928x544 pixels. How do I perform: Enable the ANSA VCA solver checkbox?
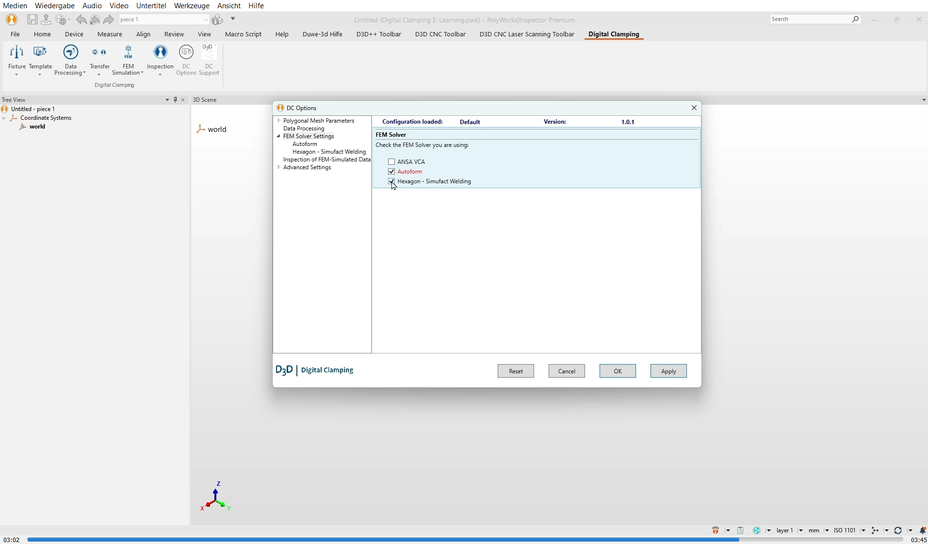(391, 162)
